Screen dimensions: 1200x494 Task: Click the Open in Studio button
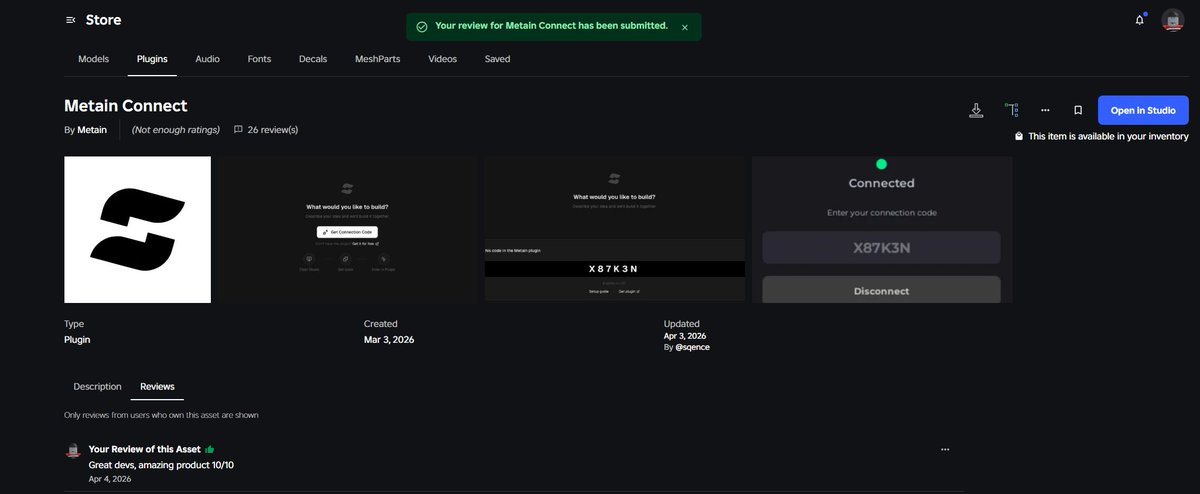1143,110
